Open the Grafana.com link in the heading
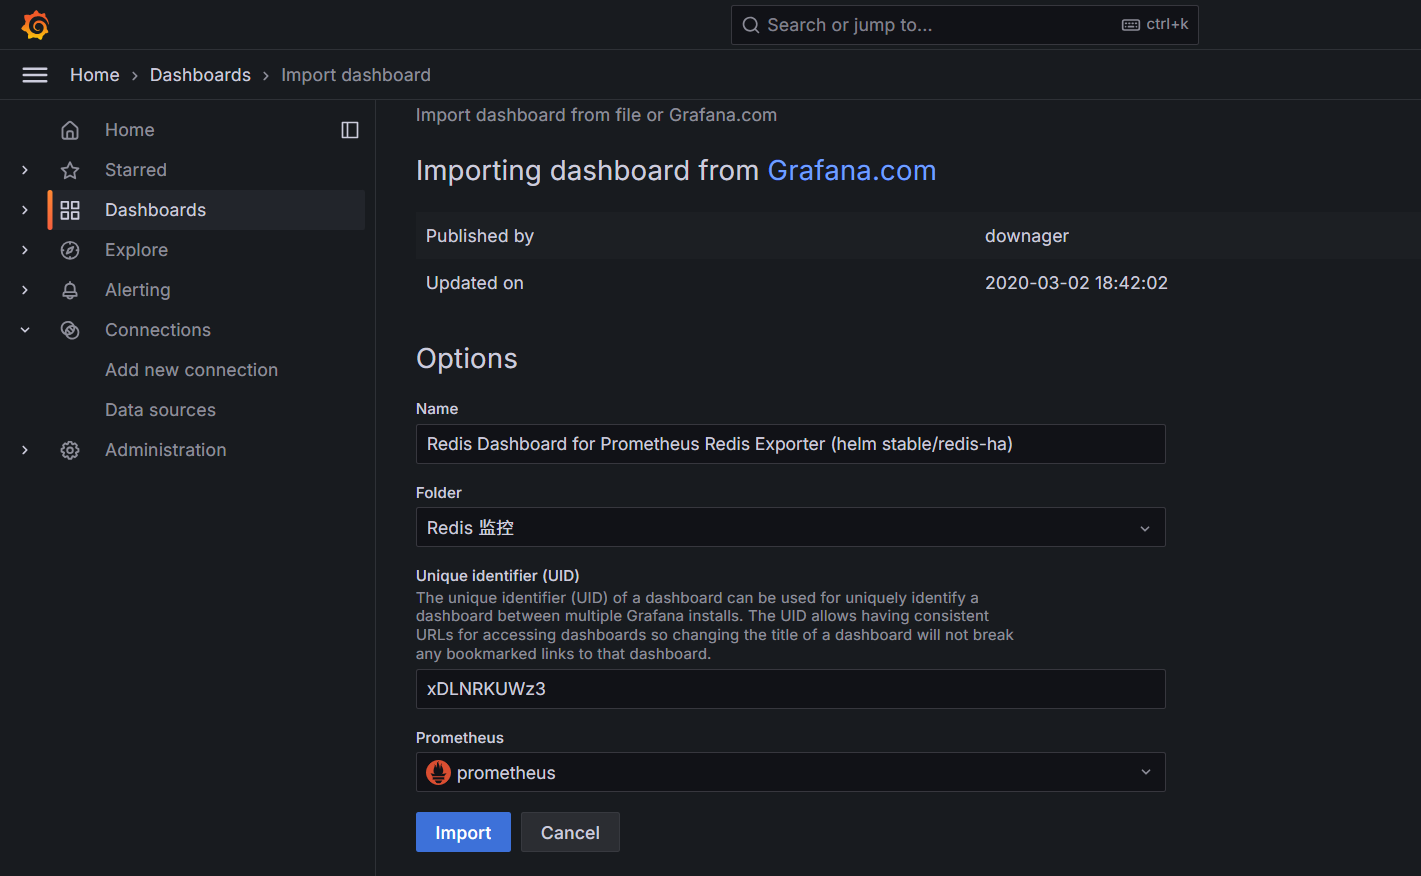 pos(852,171)
